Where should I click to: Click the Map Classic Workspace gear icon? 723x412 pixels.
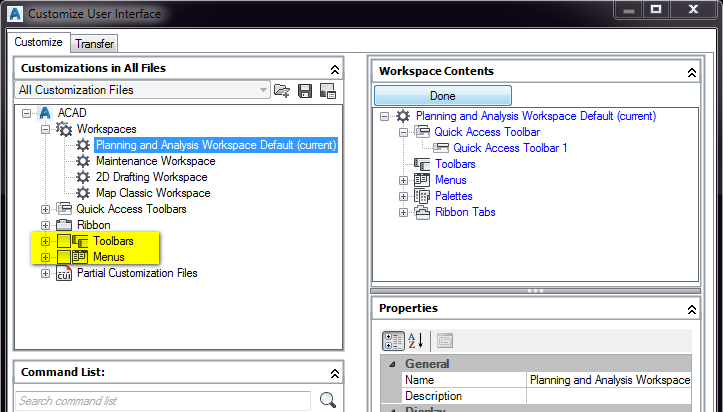point(83,193)
